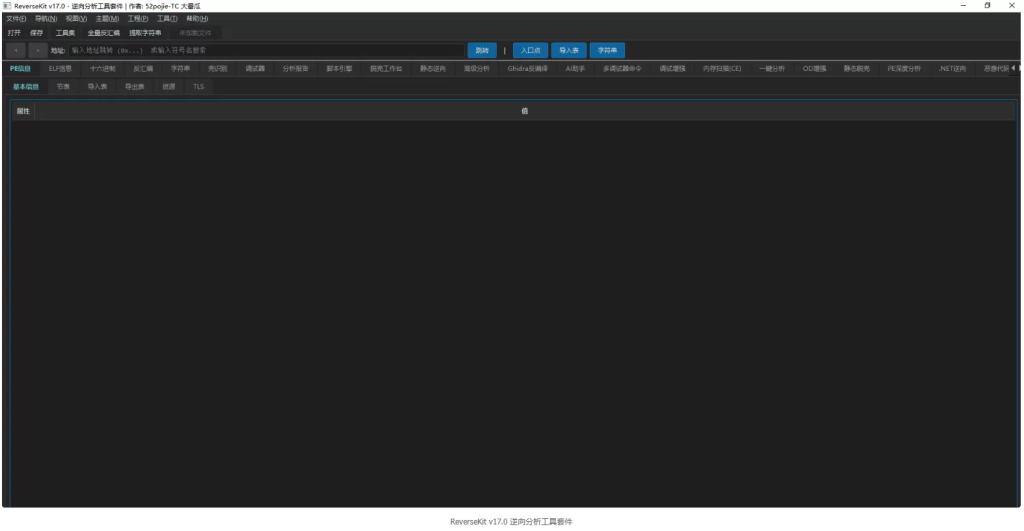Image resolution: width=1024 pixels, height=531 pixels.
Task: Click the 属性 column header
Action: (x=24, y=111)
